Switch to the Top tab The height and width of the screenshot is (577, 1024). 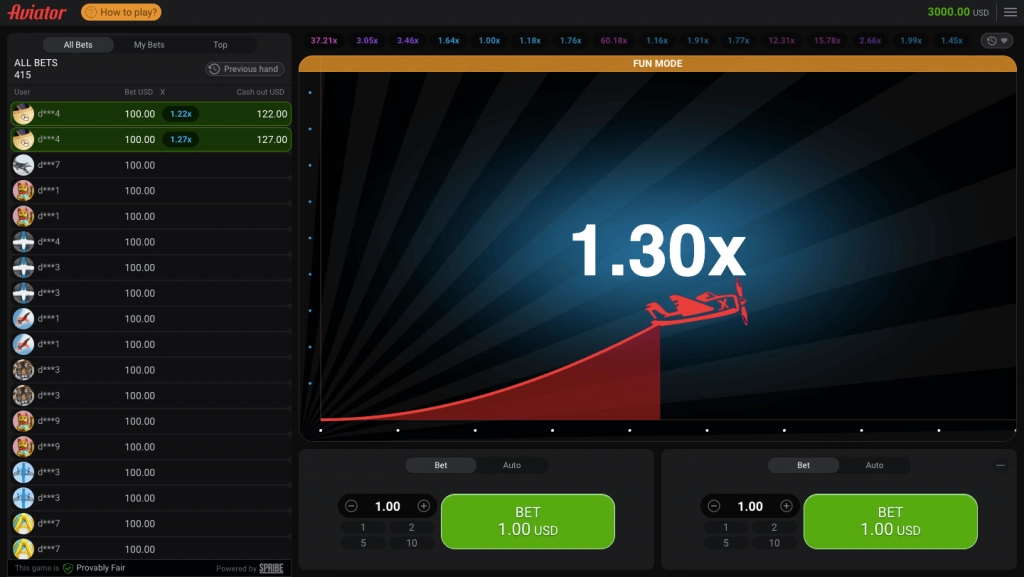point(220,45)
